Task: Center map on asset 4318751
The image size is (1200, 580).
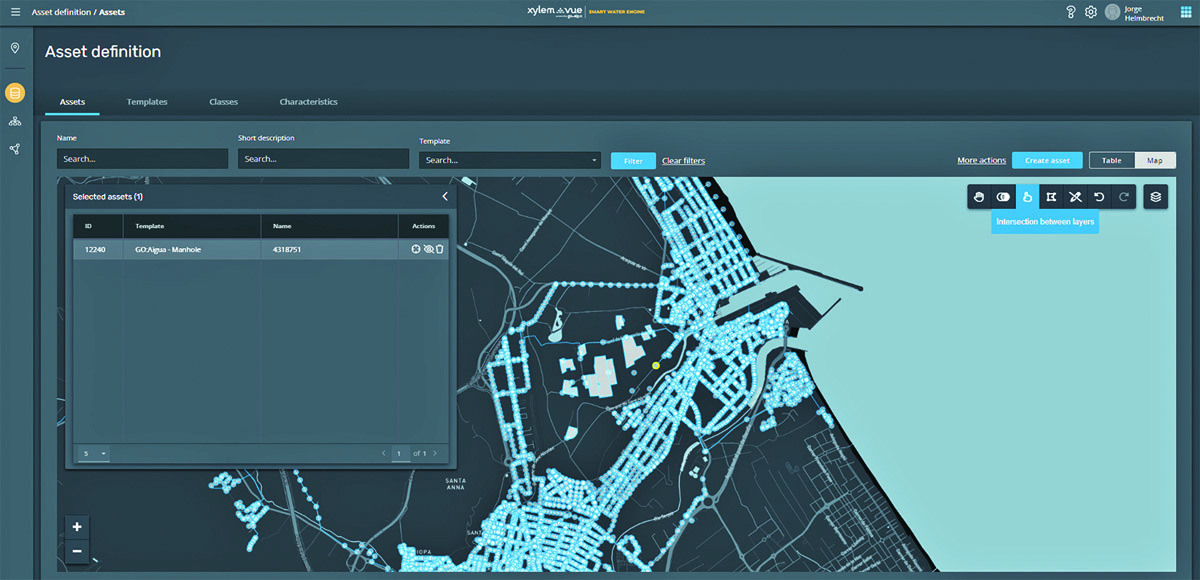Action: coord(416,249)
